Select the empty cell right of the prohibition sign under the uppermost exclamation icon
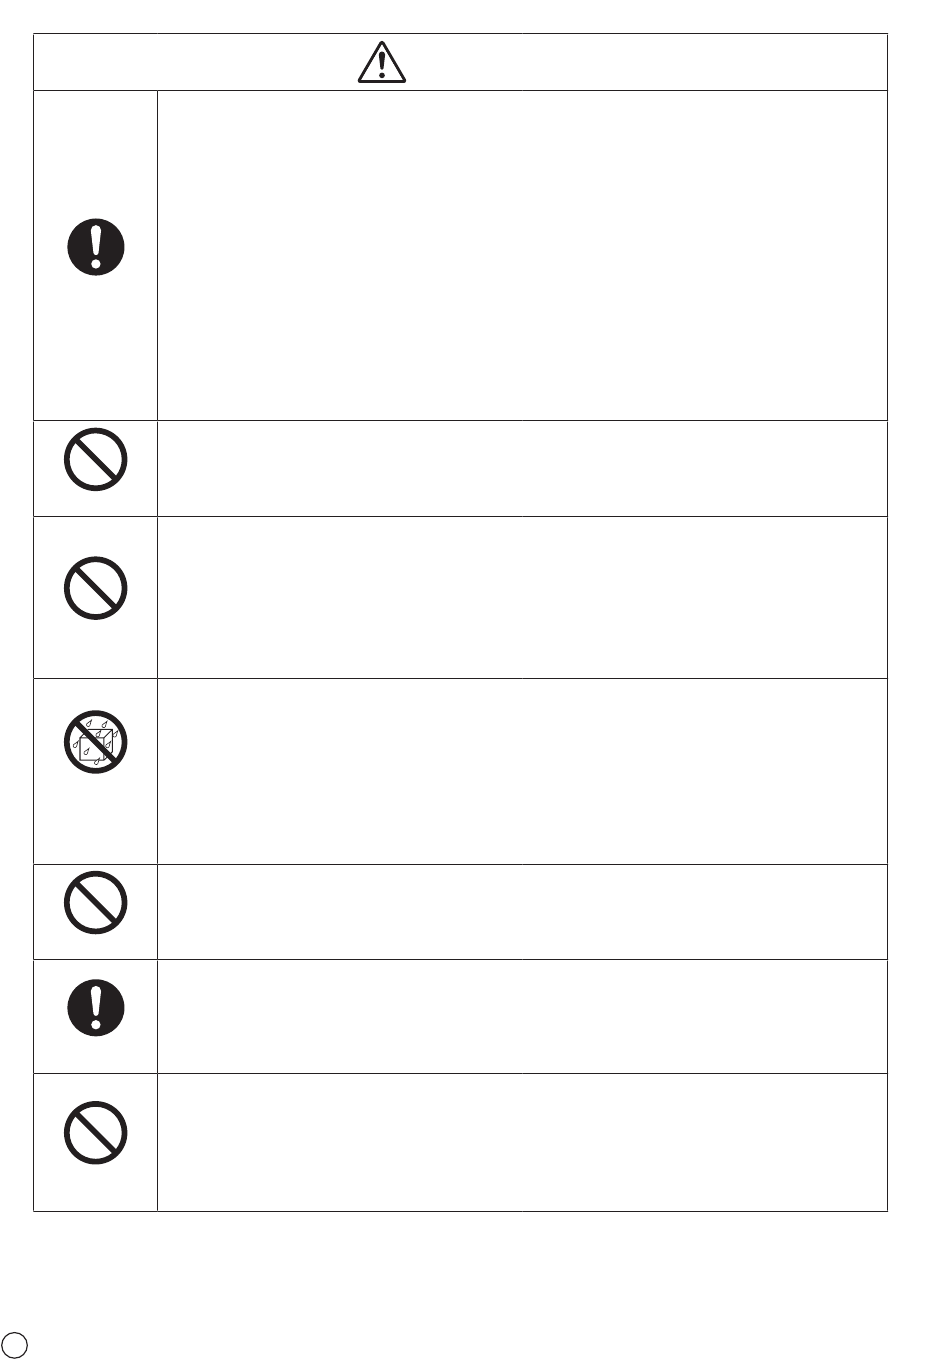Viewport: 950px width, 1364px height. pos(522,468)
